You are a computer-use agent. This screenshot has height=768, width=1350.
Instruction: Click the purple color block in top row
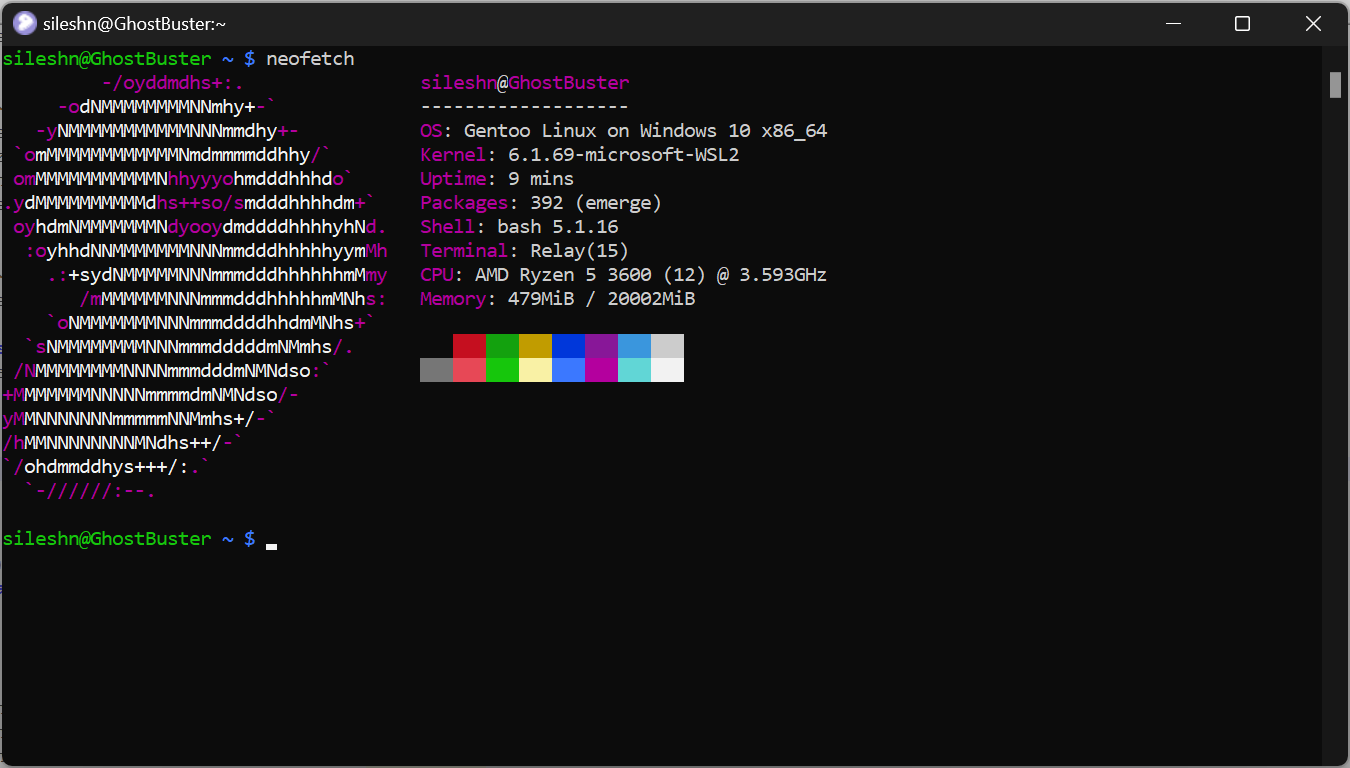601,346
